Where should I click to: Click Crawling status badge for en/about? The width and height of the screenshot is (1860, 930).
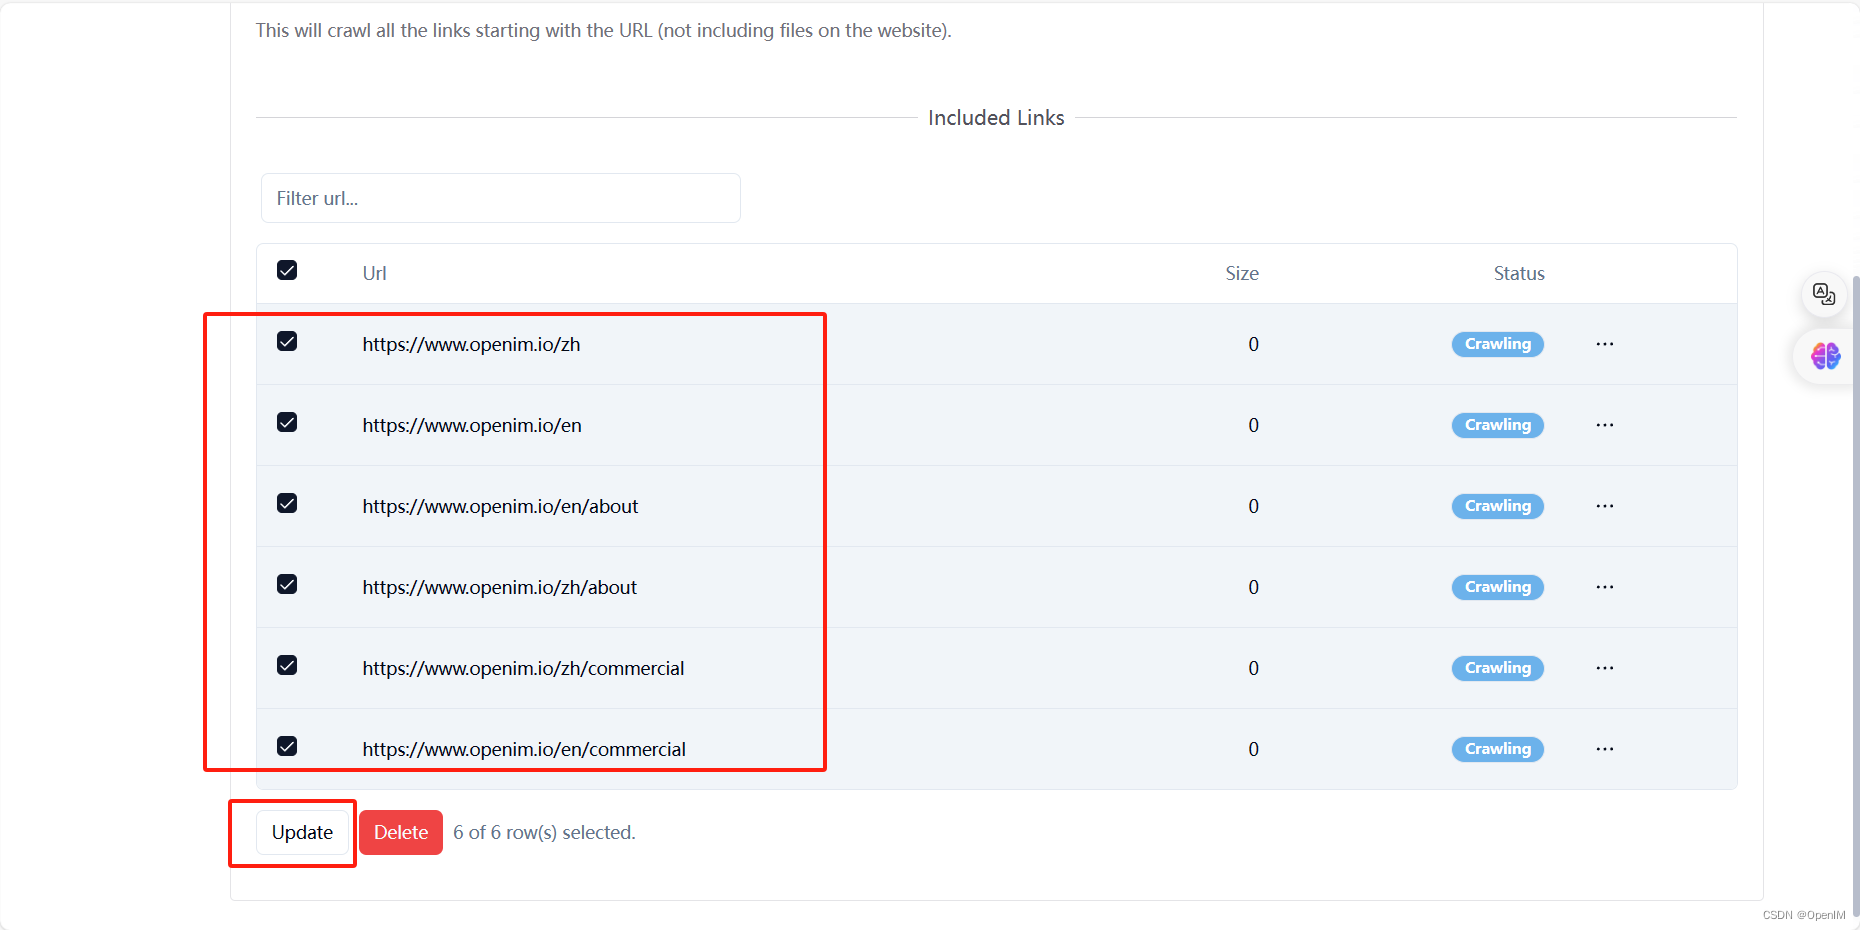pyautogui.click(x=1498, y=506)
